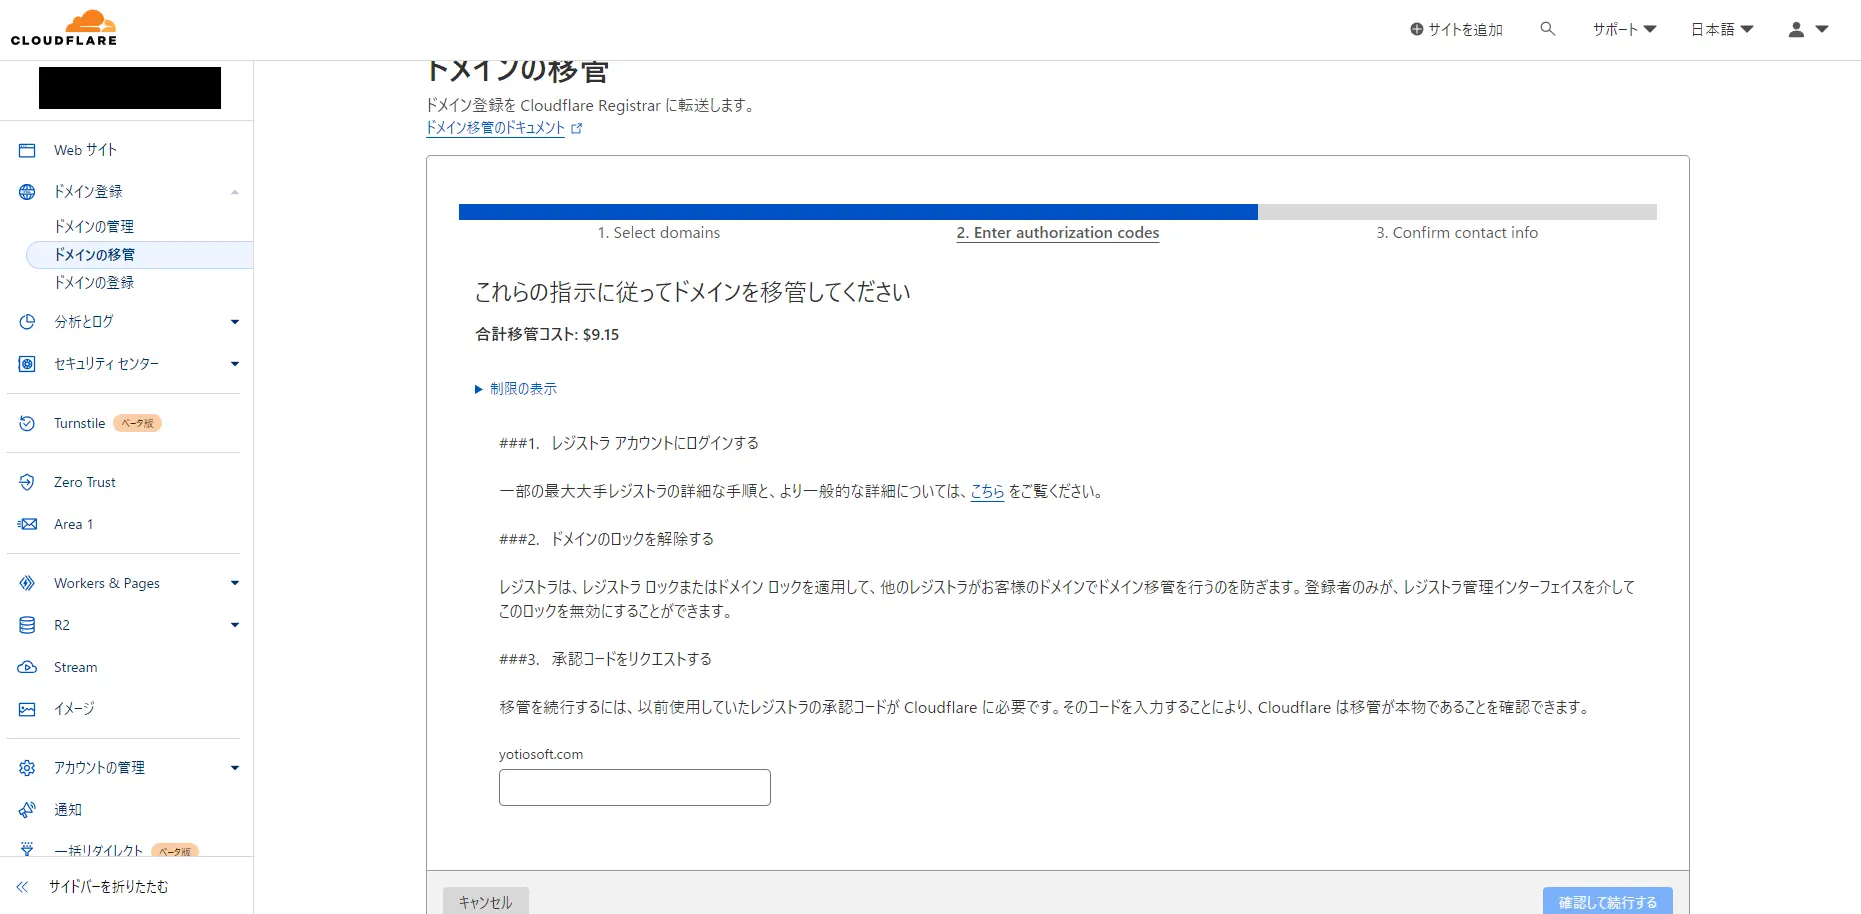This screenshot has height=914, width=1861.
Task: Open Web サイト label in sidebar
Action: tap(86, 150)
